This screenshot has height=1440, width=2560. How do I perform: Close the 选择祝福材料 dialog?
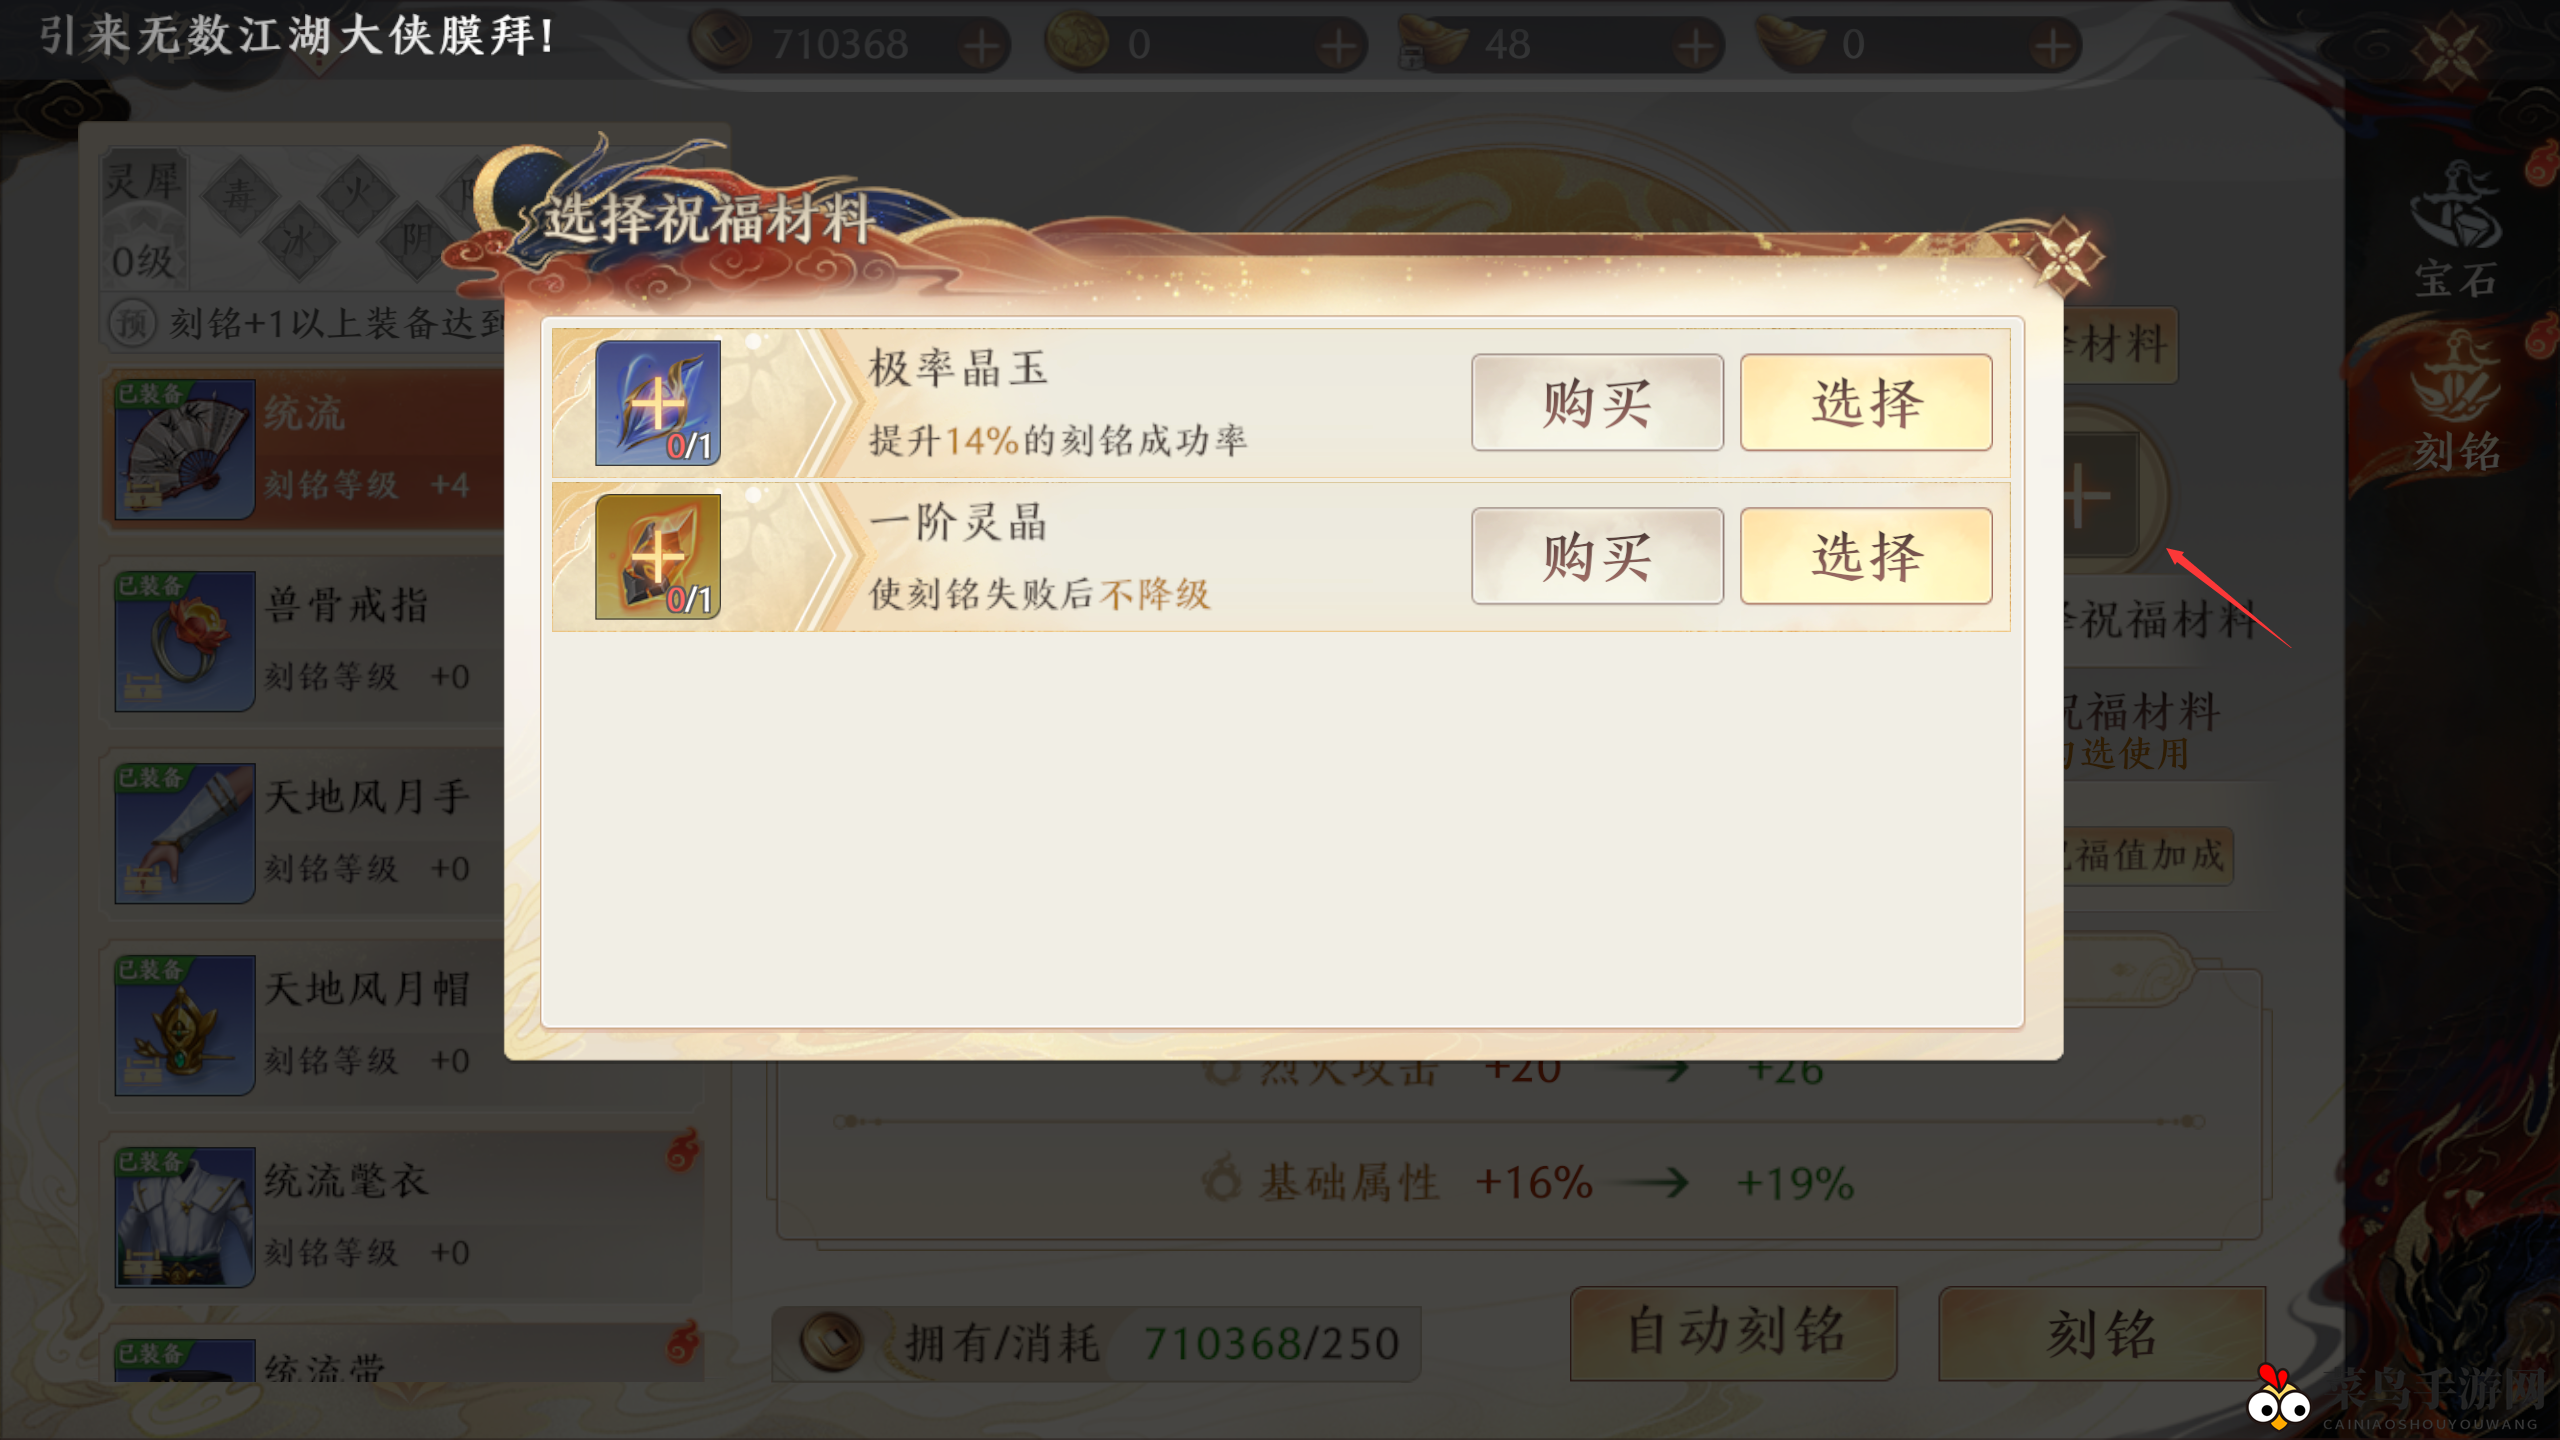click(x=2063, y=257)
